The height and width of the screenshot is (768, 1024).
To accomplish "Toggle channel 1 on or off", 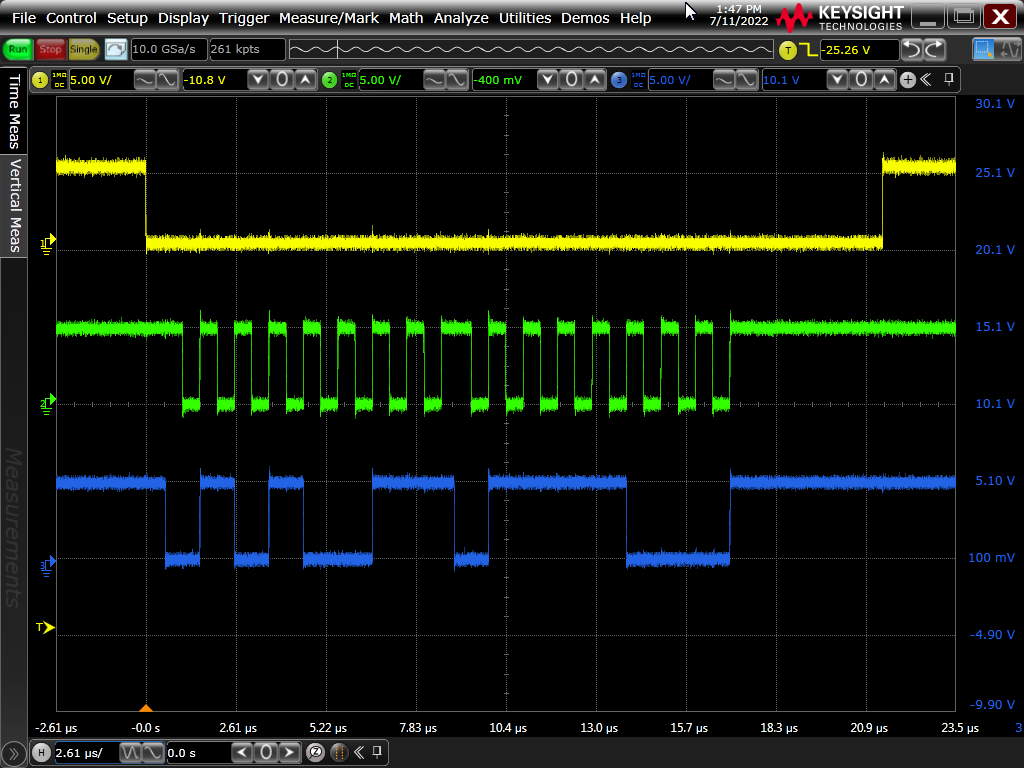I will 40,80.
